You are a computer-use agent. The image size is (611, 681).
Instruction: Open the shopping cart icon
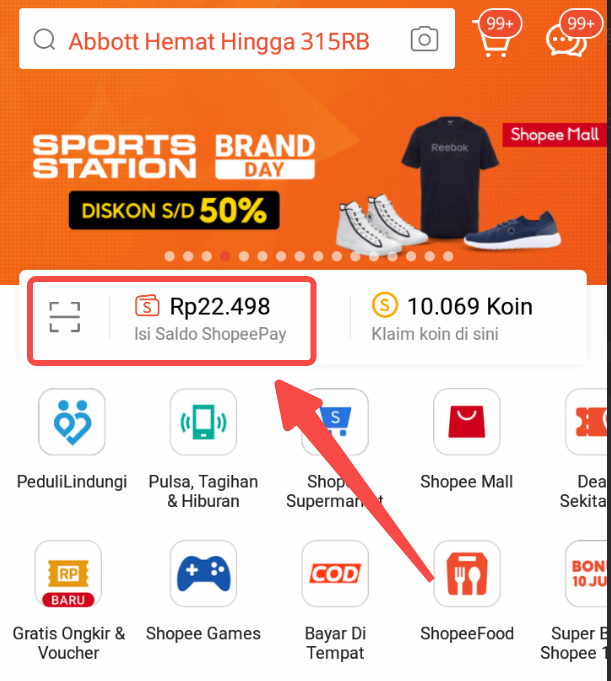[494, 38]
